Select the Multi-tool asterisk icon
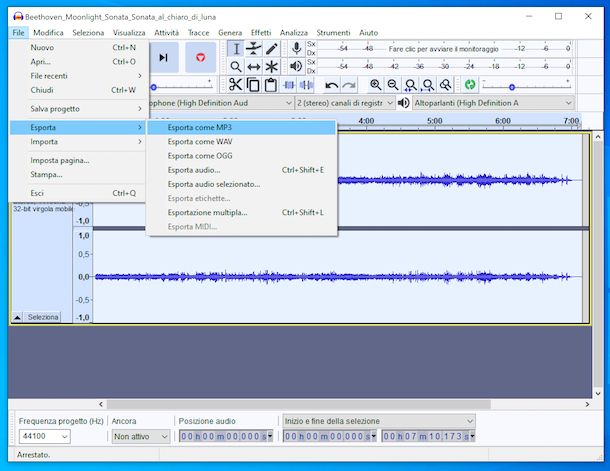The width and height of the screenshot is (610, 471). click(272, 67)
